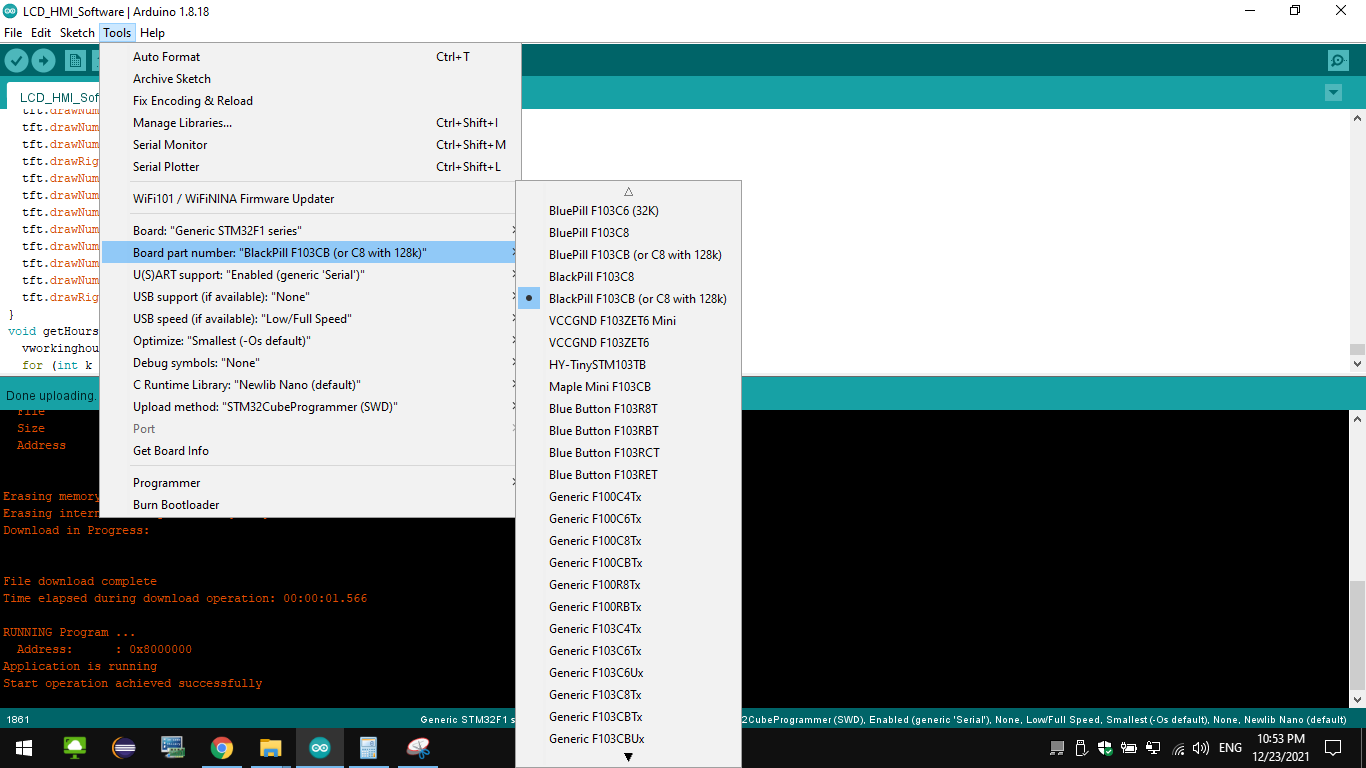Expand Board part number submenu

310,253
